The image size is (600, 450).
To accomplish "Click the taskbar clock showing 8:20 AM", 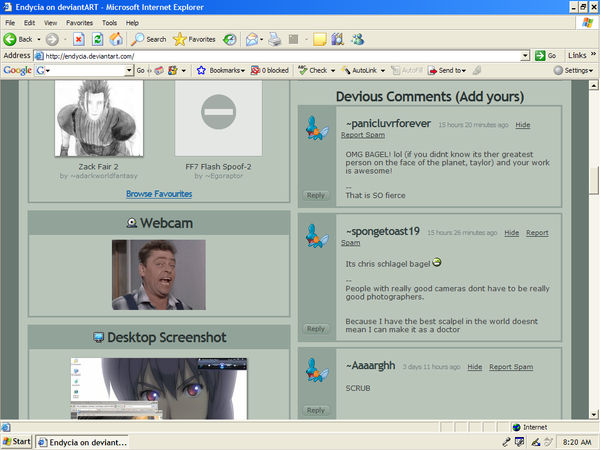I will click(577, 442).
